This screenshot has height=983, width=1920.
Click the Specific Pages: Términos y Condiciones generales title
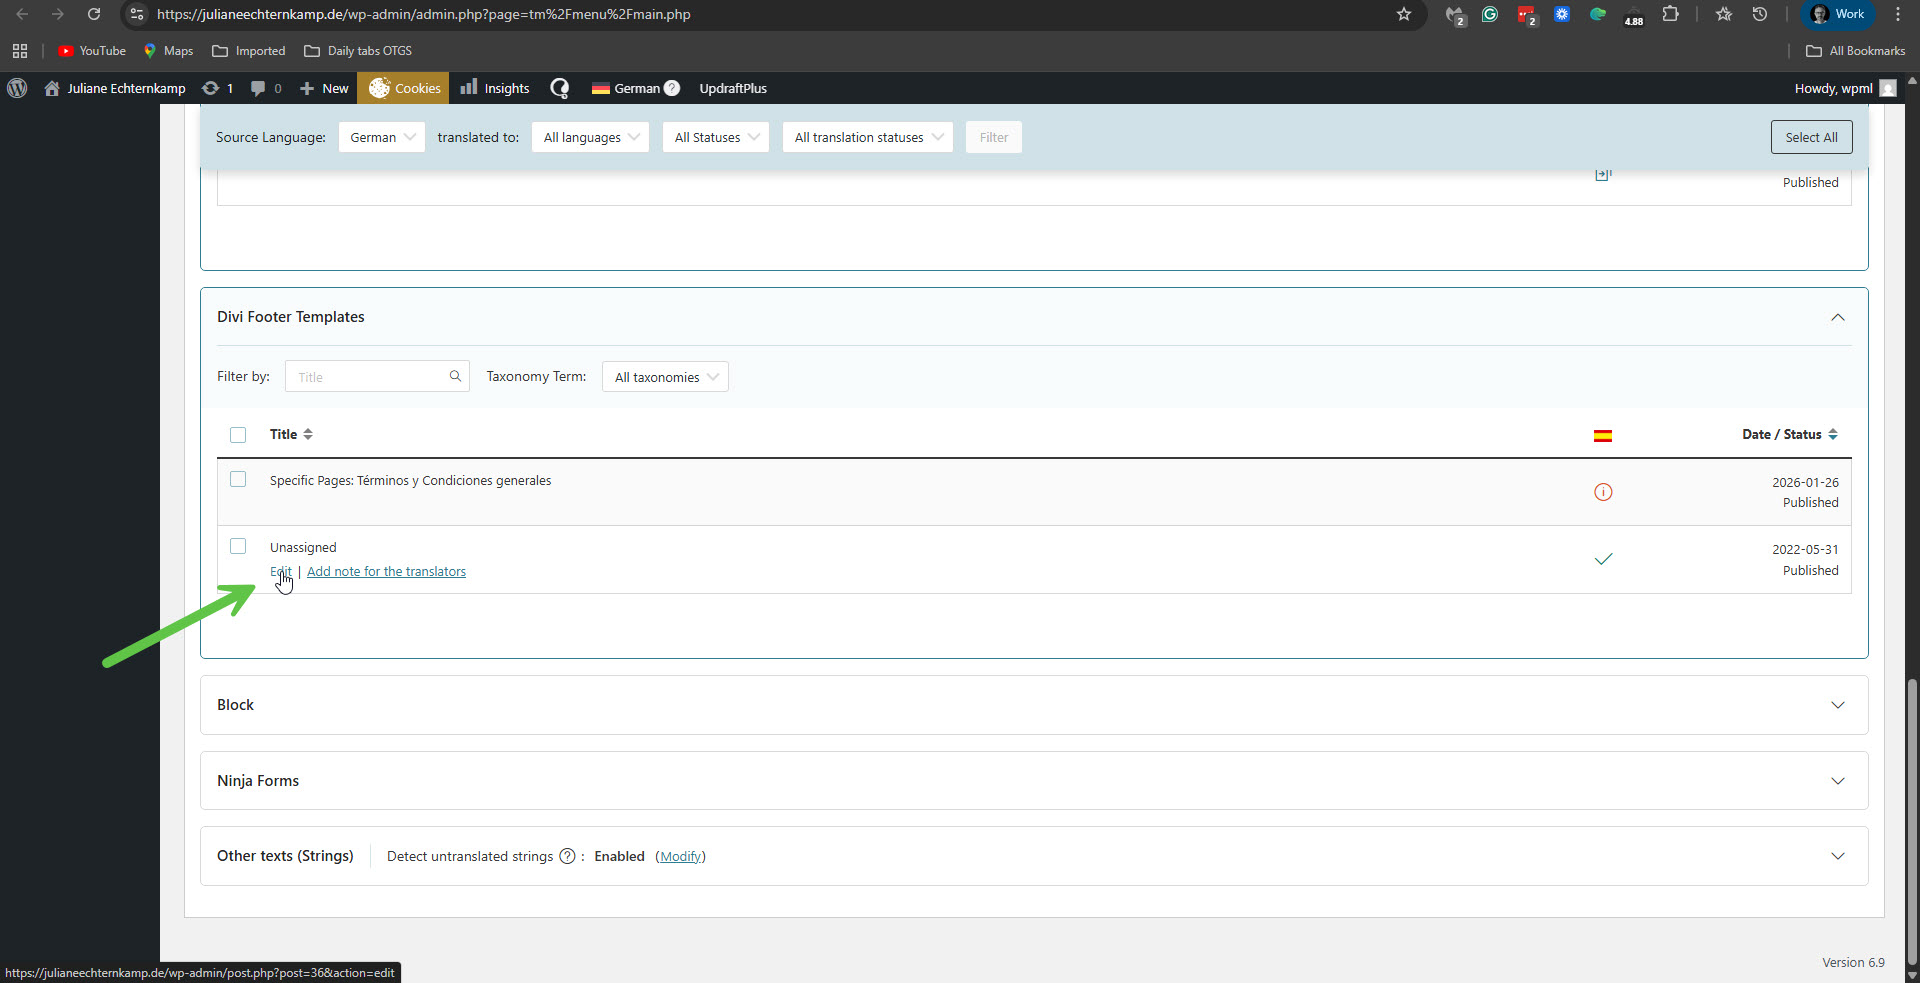tap(410, 481)
